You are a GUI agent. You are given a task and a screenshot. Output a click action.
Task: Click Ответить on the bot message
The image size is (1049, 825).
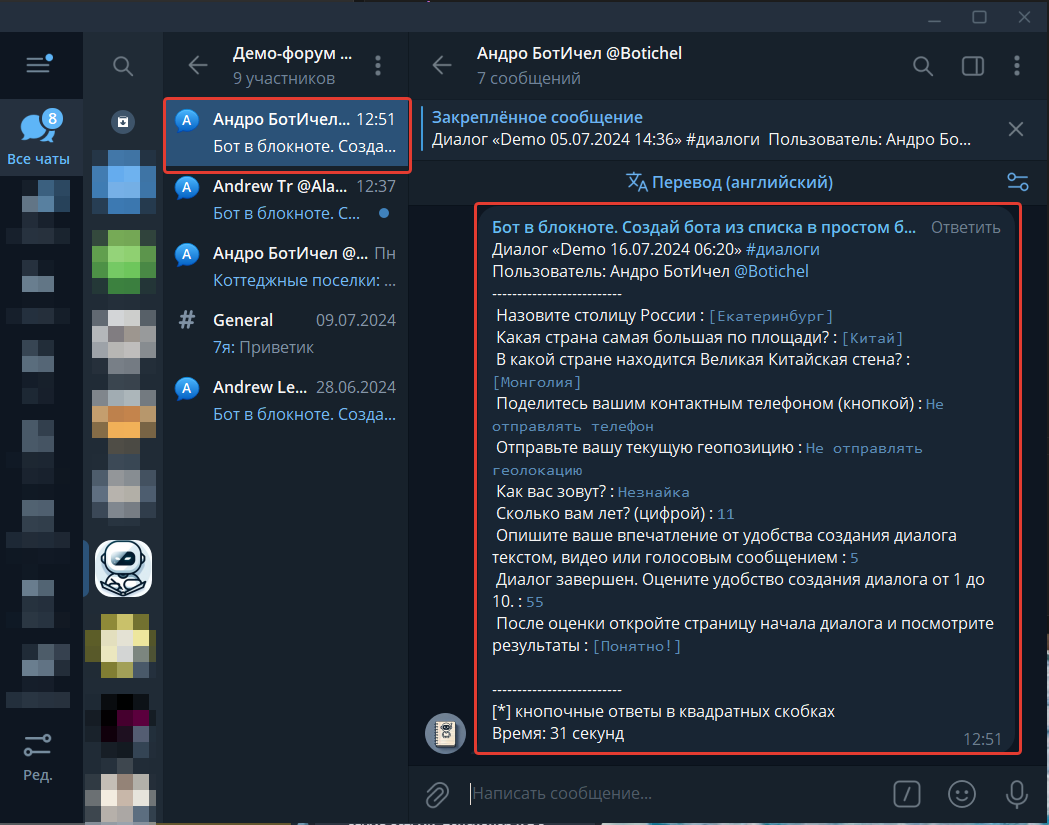965,227
